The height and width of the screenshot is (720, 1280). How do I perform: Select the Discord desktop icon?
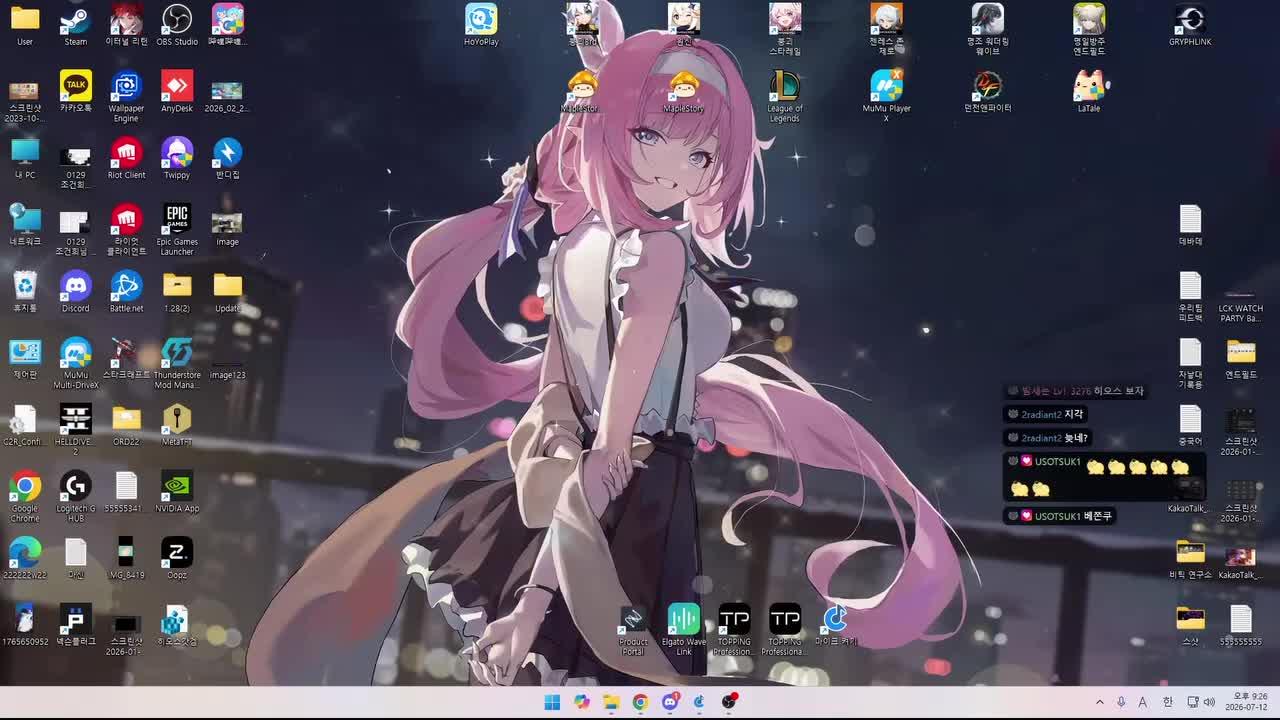click(x=75, y=292)
